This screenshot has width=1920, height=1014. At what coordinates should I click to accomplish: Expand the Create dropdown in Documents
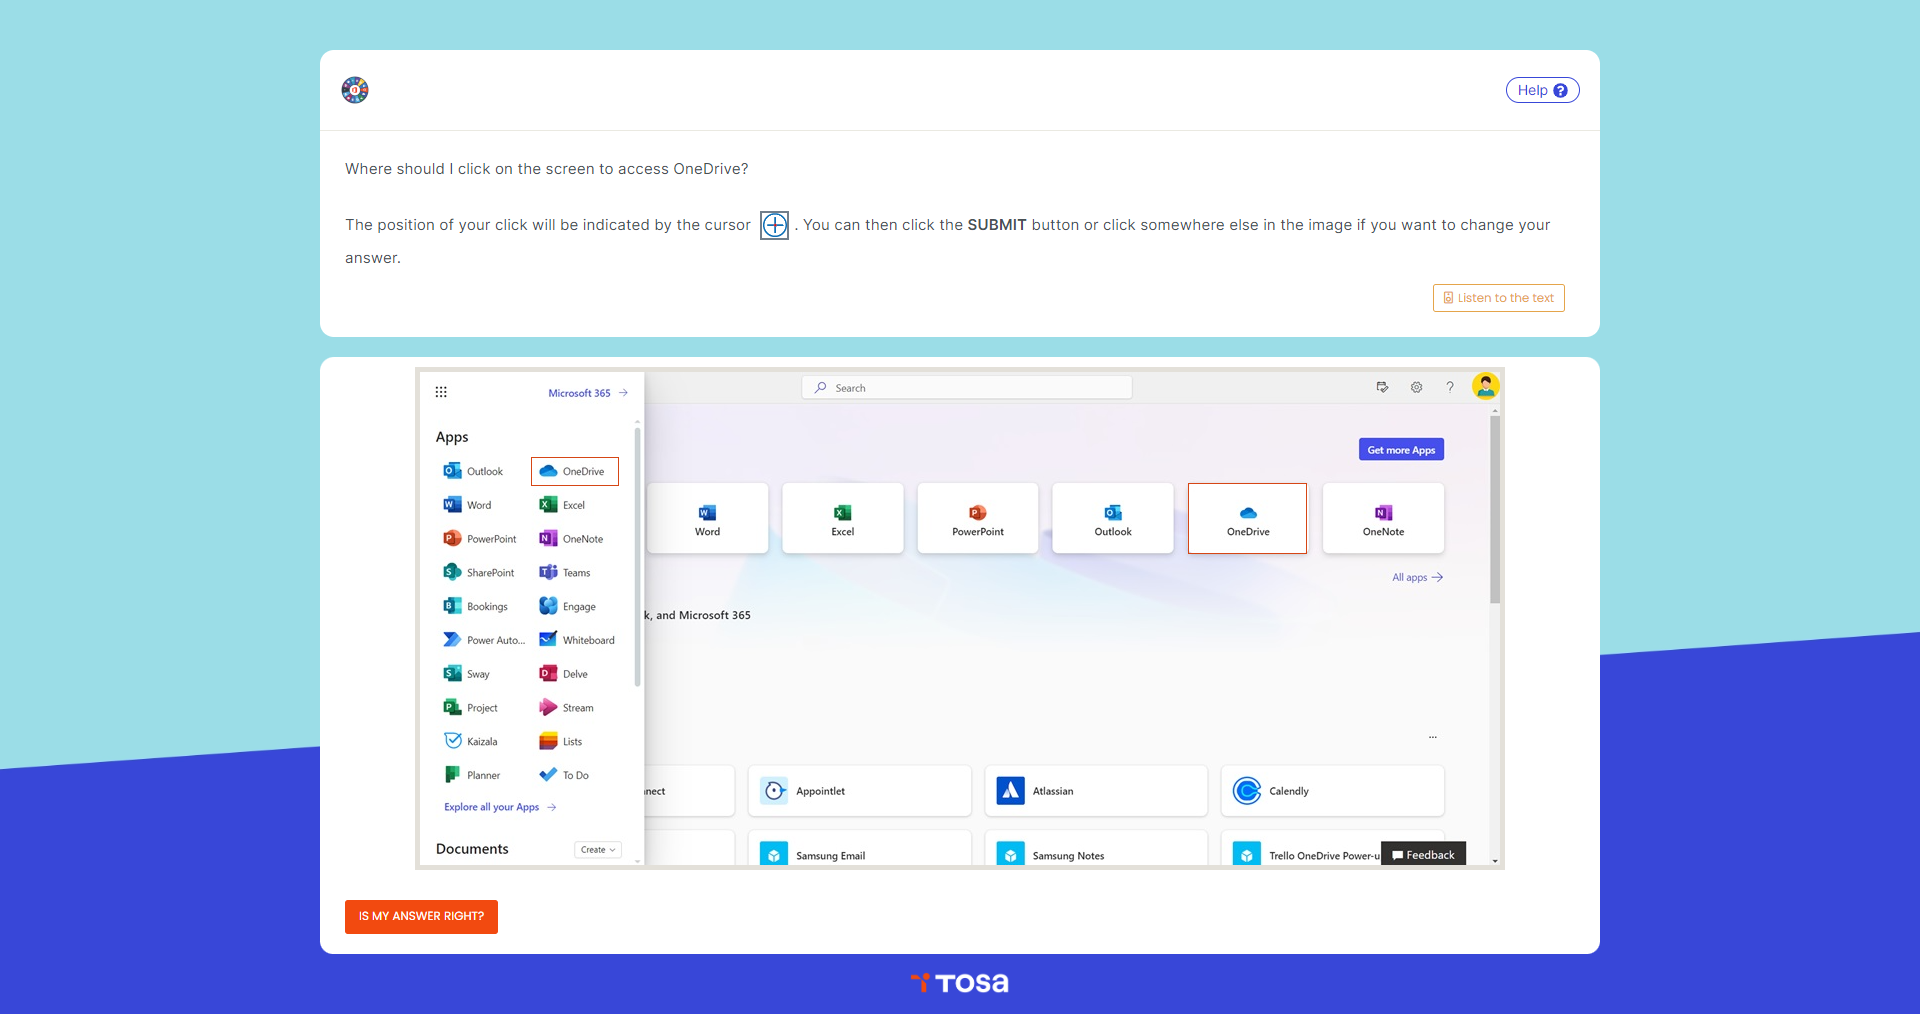coord(598,849)
